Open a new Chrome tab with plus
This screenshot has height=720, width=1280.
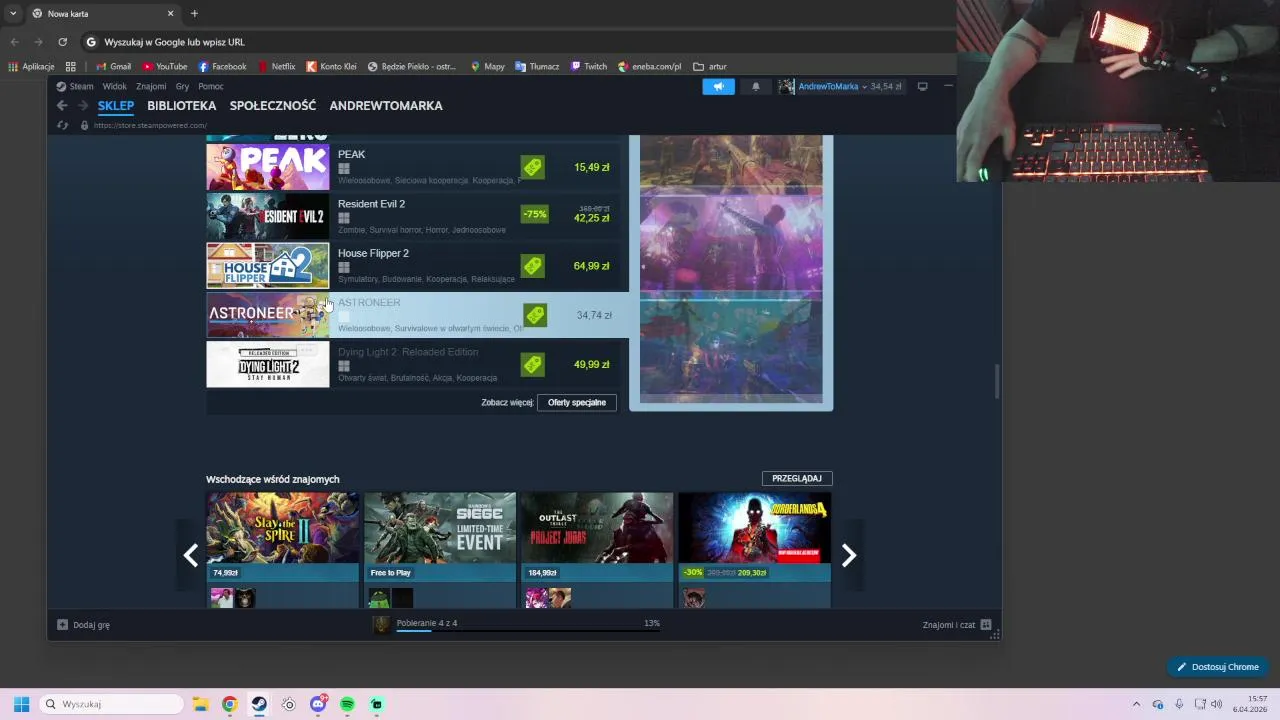point(194,13)
